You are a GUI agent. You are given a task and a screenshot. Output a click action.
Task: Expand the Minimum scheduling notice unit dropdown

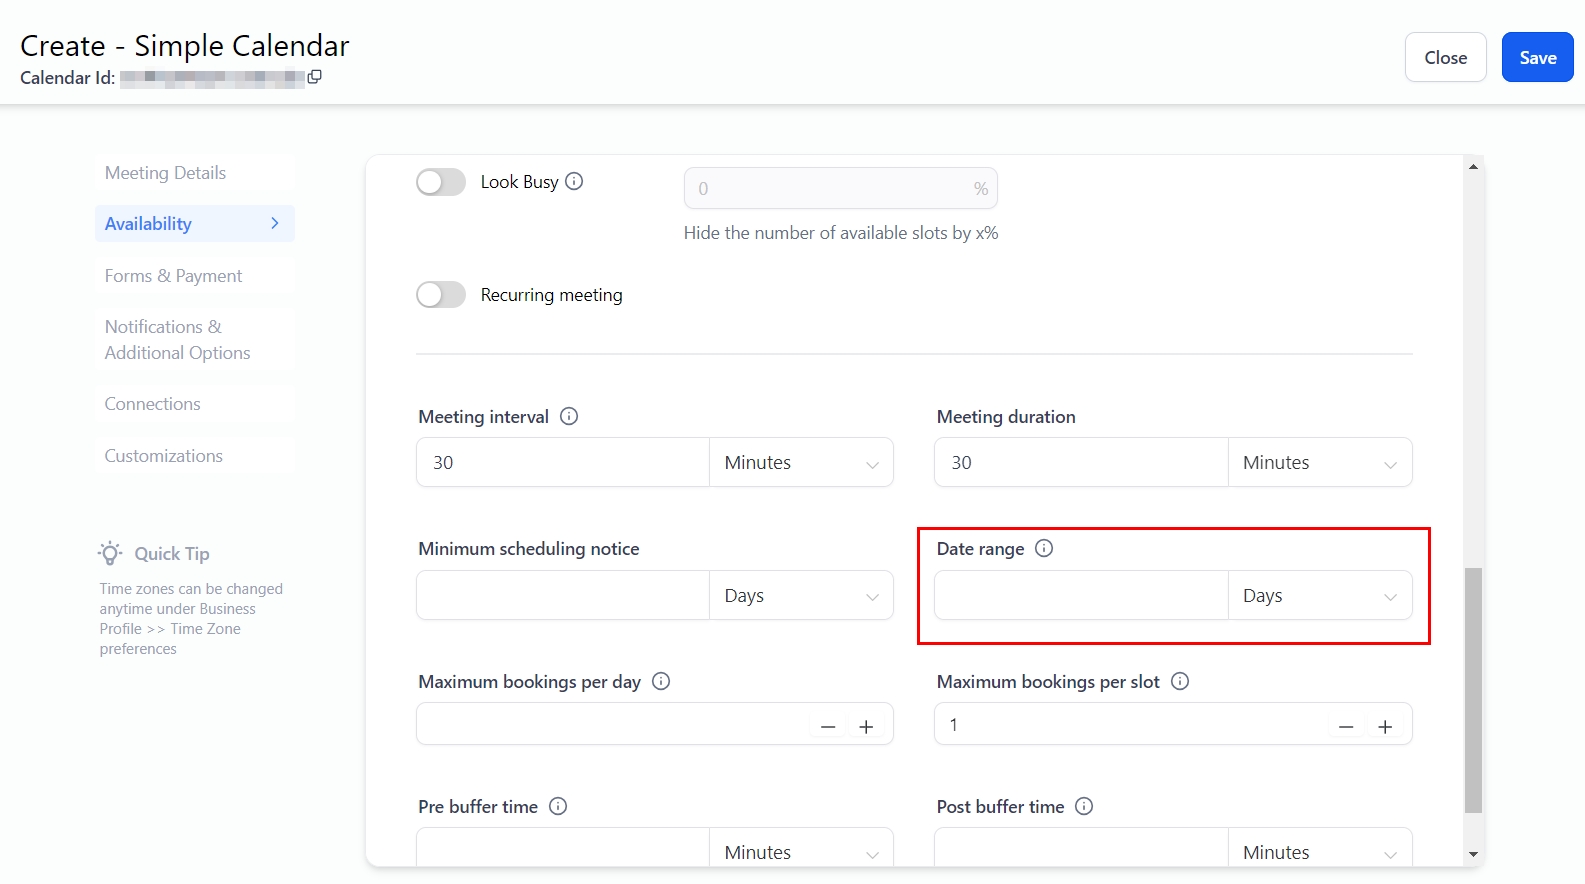[x=801, y=596]
